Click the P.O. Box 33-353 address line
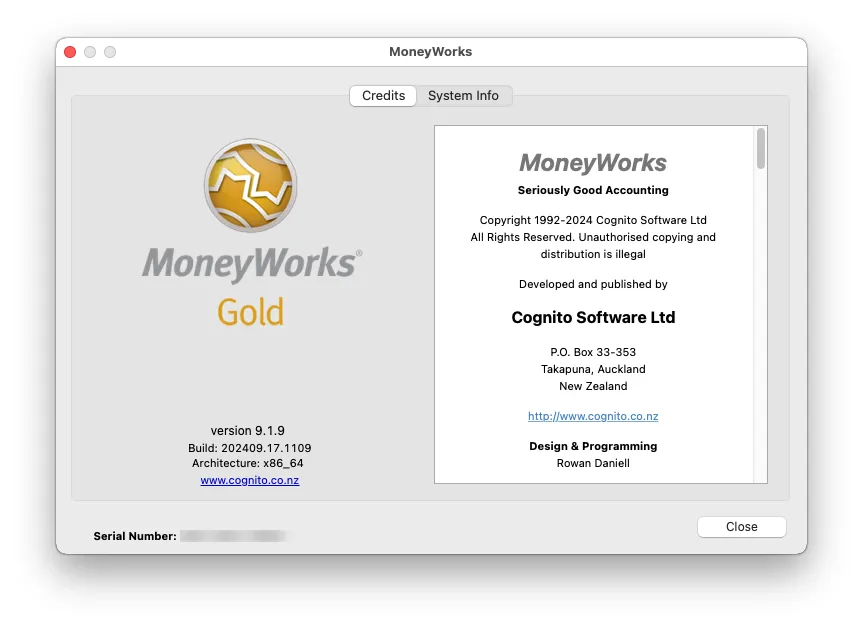863x624 pixels. point(593,352)
